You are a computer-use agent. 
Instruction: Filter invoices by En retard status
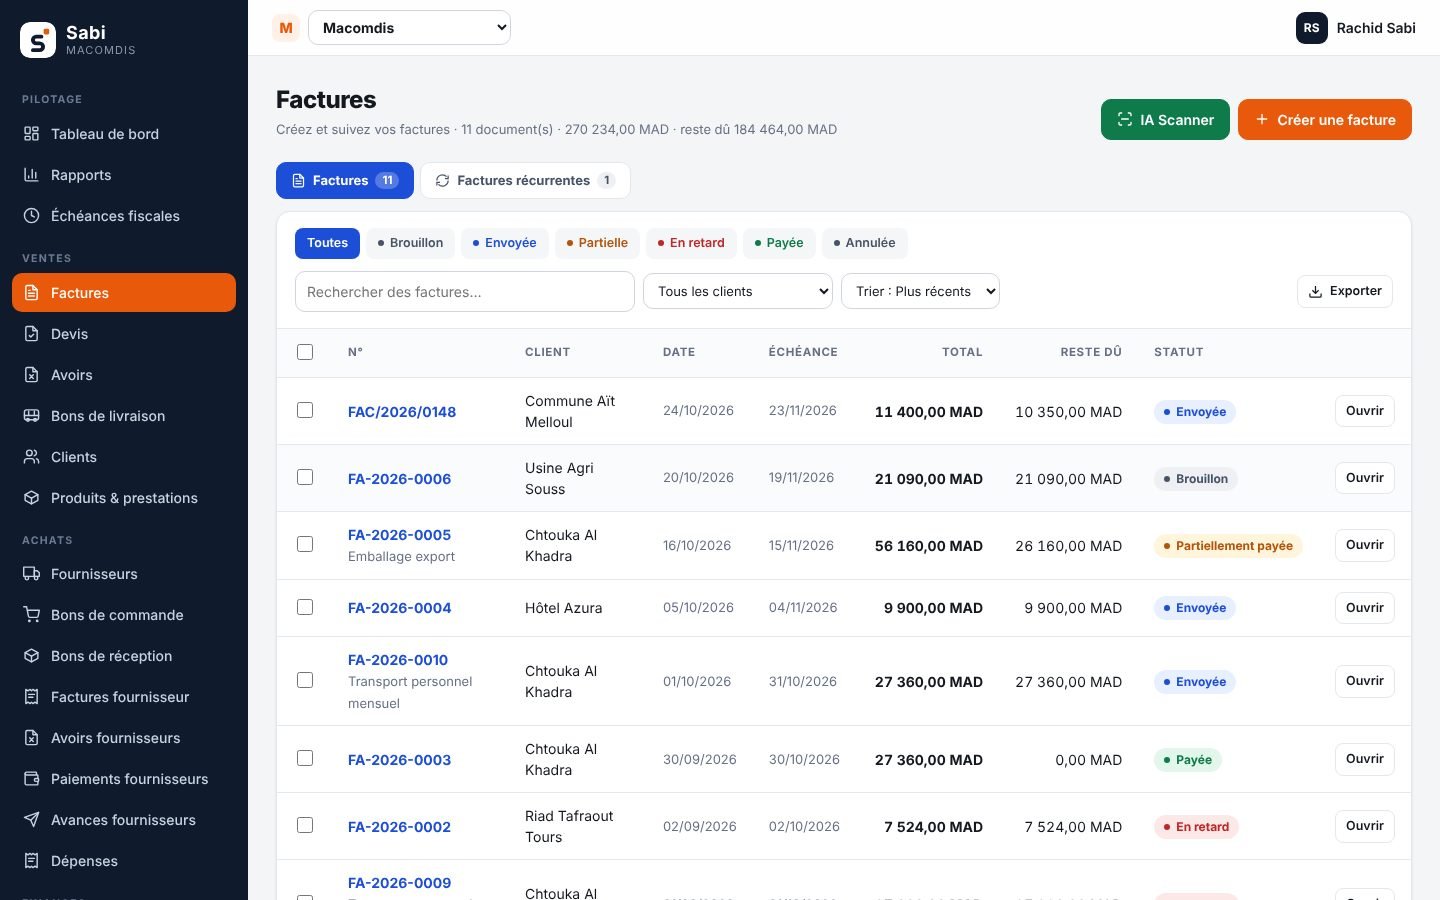pyautogui.click(x=691, y=243)
